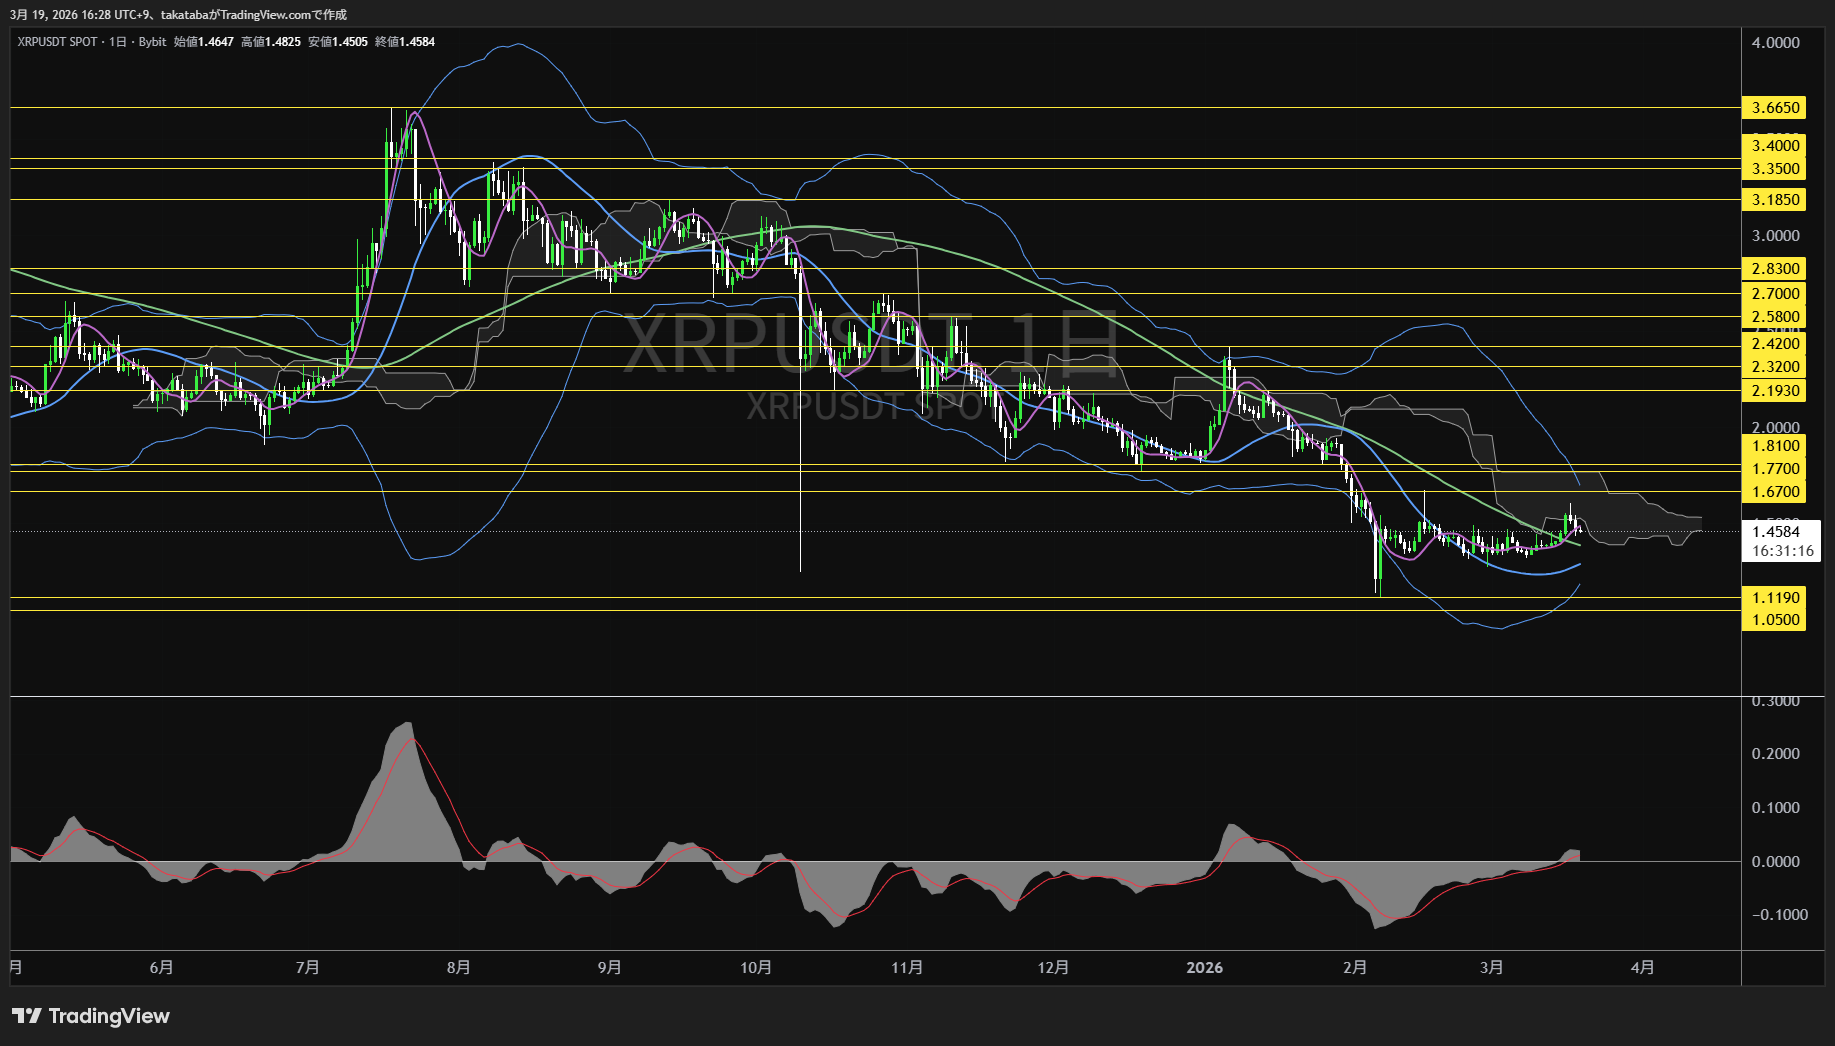Click the 4.0000 price scale tick
The height and width of the screenshot is (1046, 1835).
[x=1775, y=43]
